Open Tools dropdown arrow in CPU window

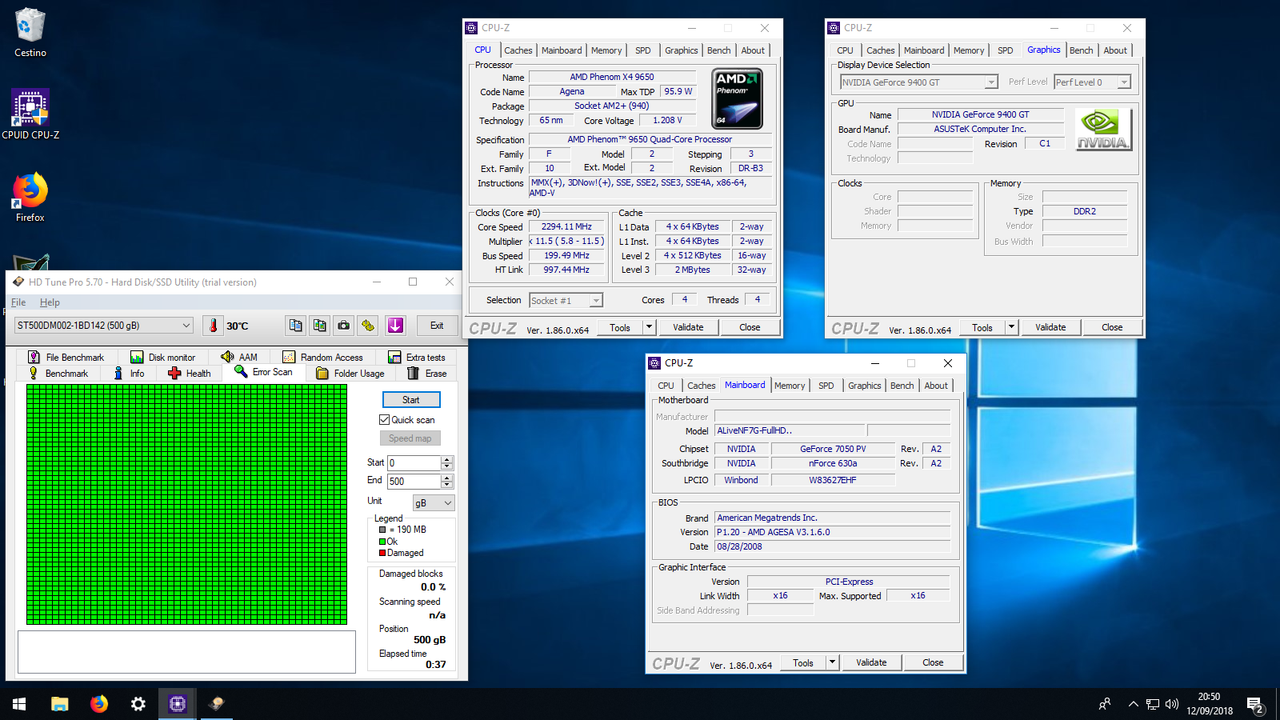click(649, 327)
